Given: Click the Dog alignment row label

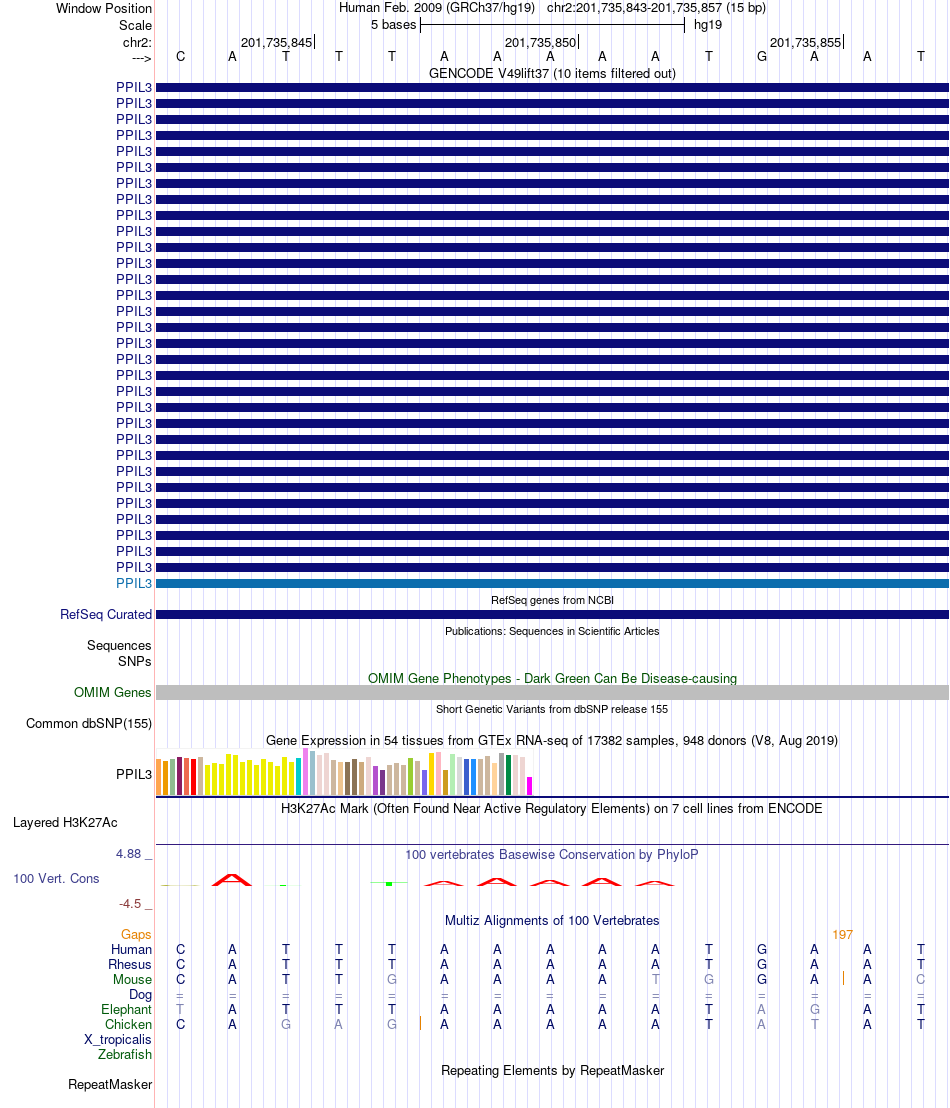Looking at the screenshot, I should pyautogui.click(x=140, y=995).
